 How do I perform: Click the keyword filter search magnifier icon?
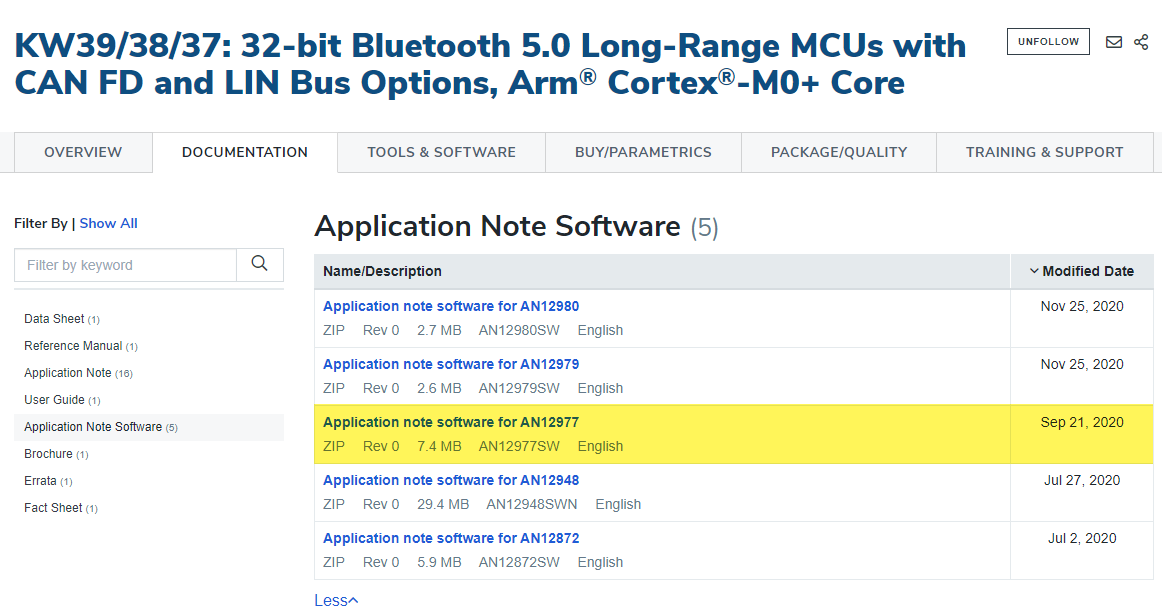[x=259, y=264]
